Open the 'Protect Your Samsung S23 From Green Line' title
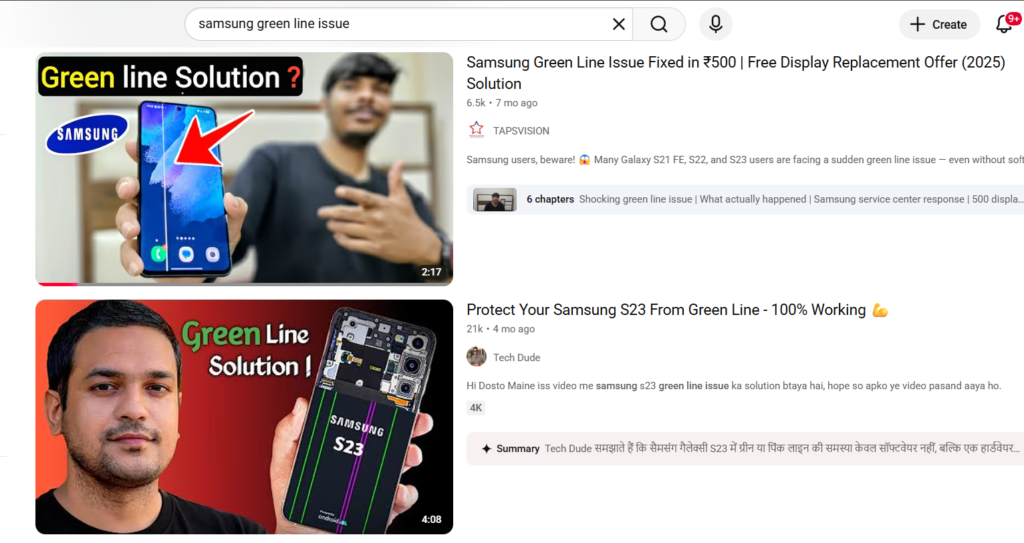1024x543 pixels. (677, 310)
